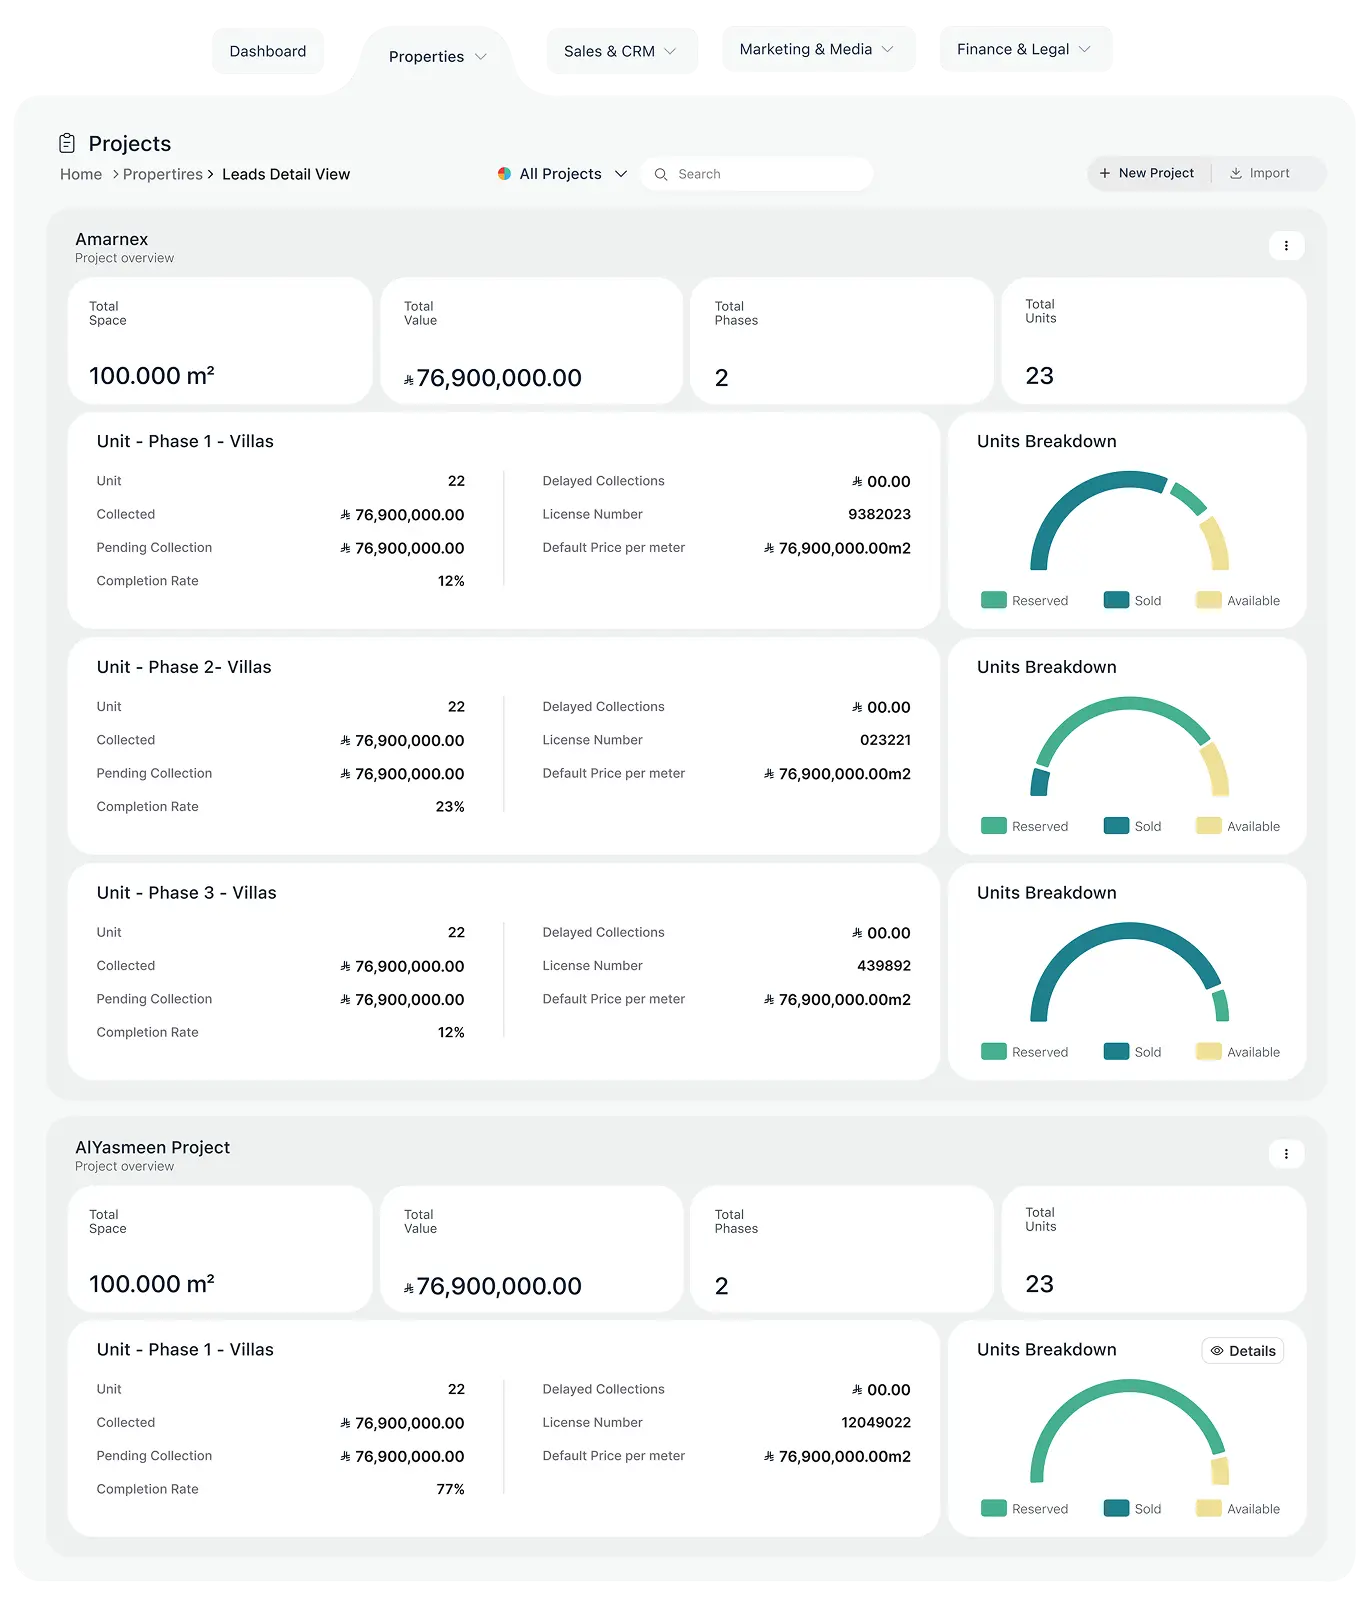
Task: Click the Projects clipboard icon
Action: tap(67, 143)
